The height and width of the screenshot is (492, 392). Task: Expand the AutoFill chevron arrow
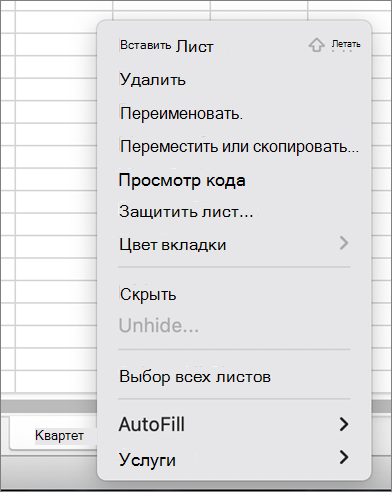(x=344, y=424)
